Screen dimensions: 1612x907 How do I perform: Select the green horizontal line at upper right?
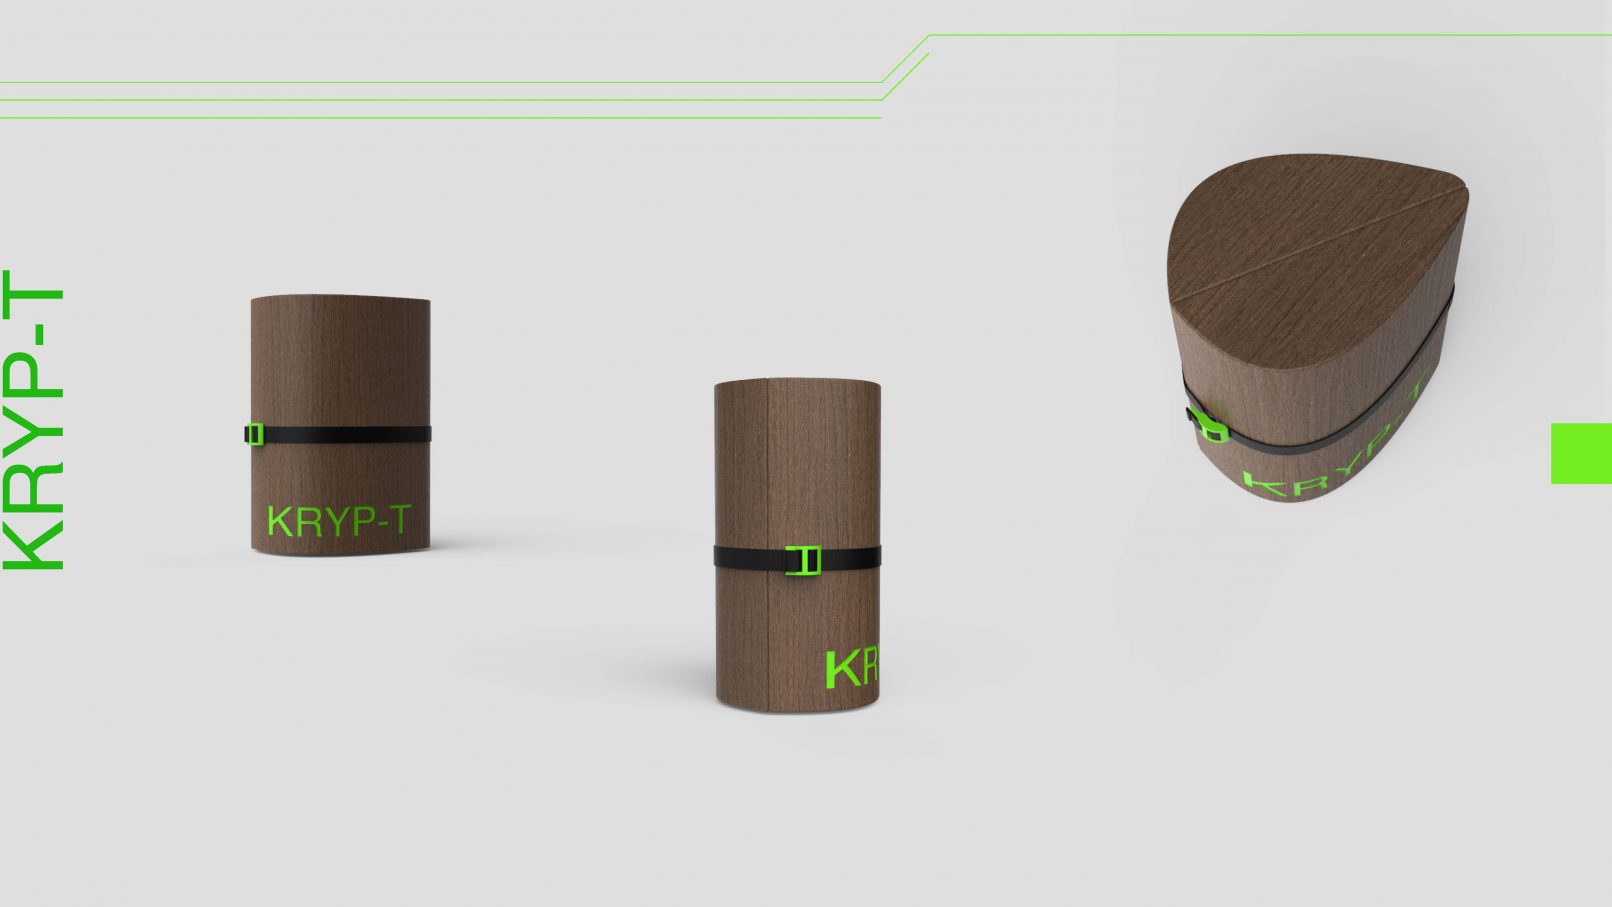(1270, 36)
